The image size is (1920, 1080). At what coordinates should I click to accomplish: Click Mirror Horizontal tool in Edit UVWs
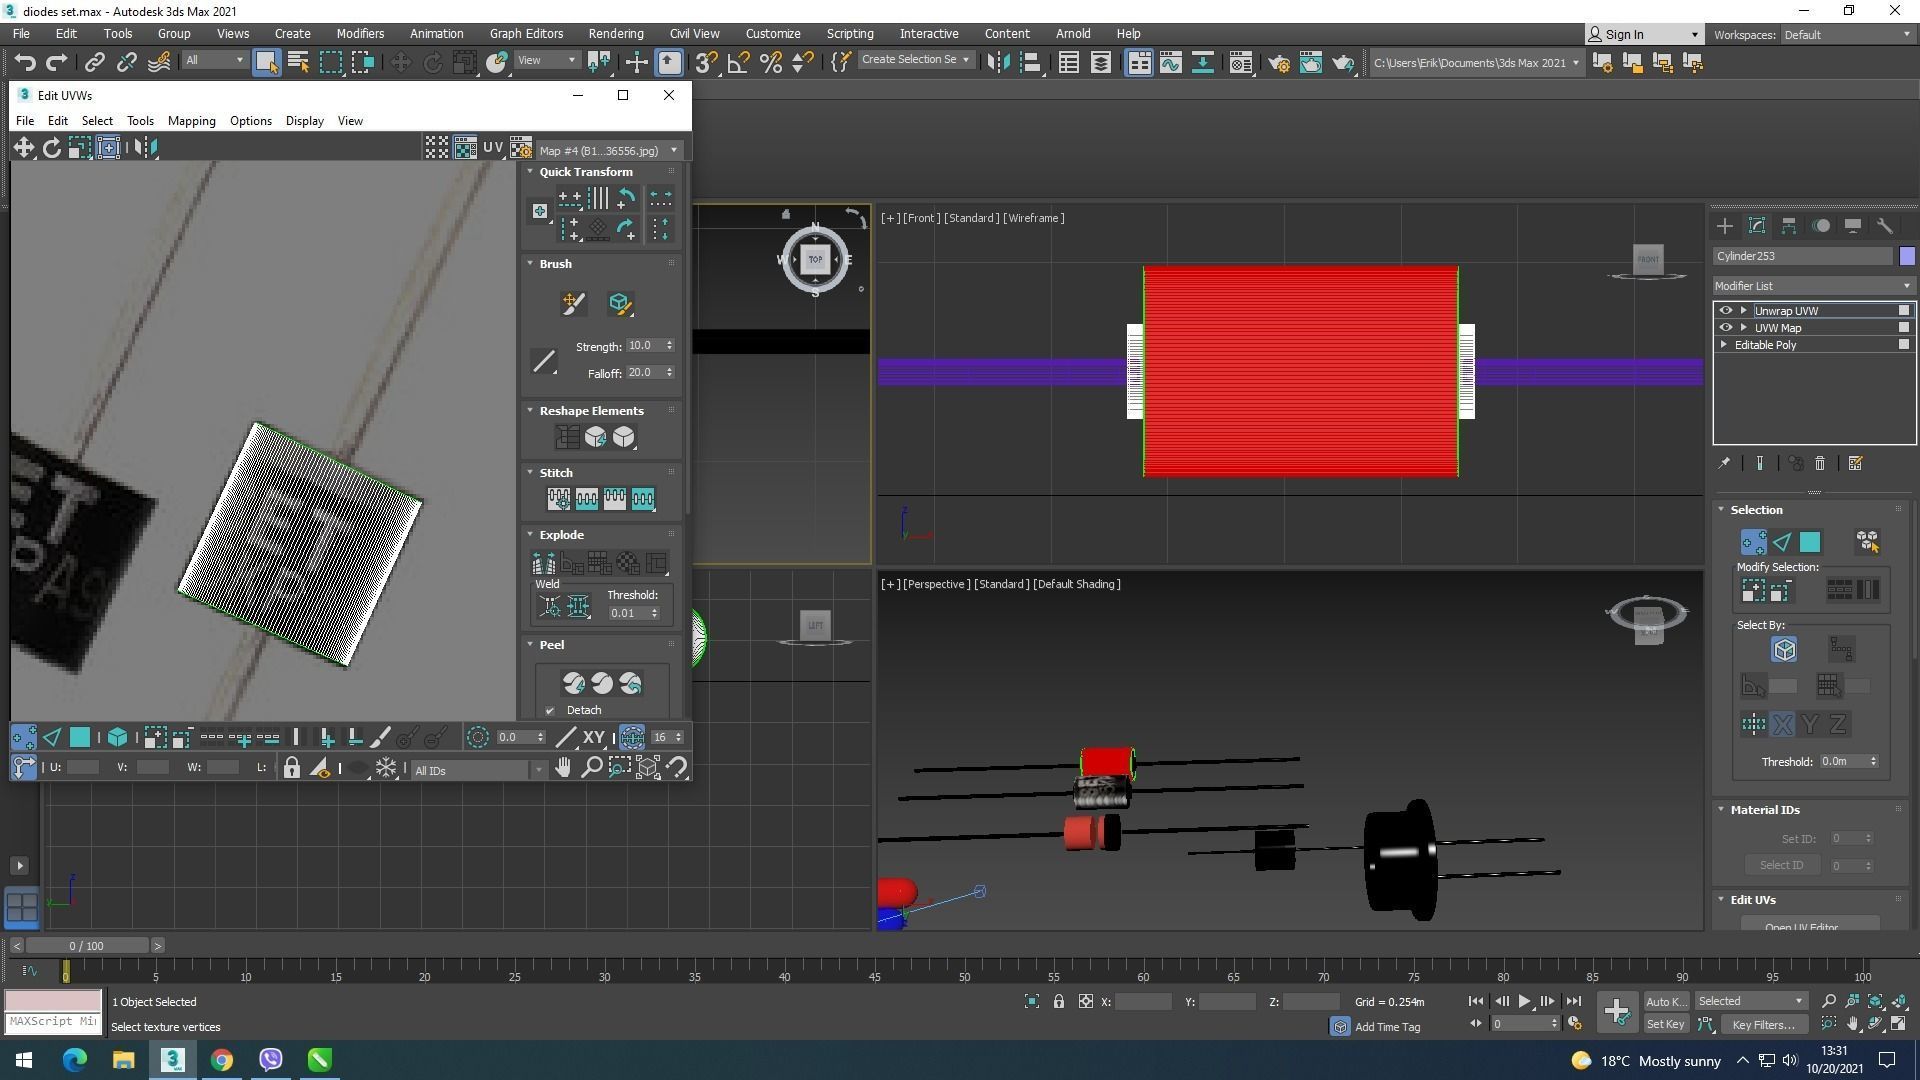click(x=146, y=148)
